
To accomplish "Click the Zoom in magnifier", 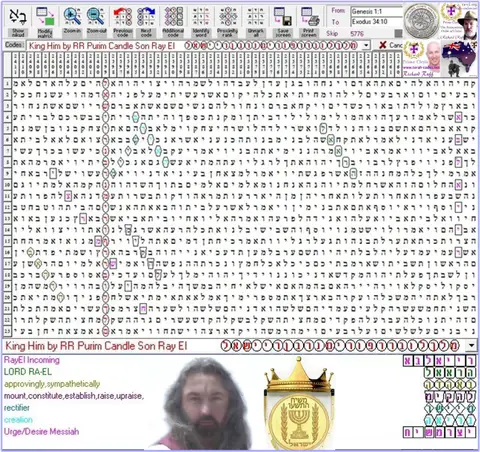I will click(x=72, y=22).
